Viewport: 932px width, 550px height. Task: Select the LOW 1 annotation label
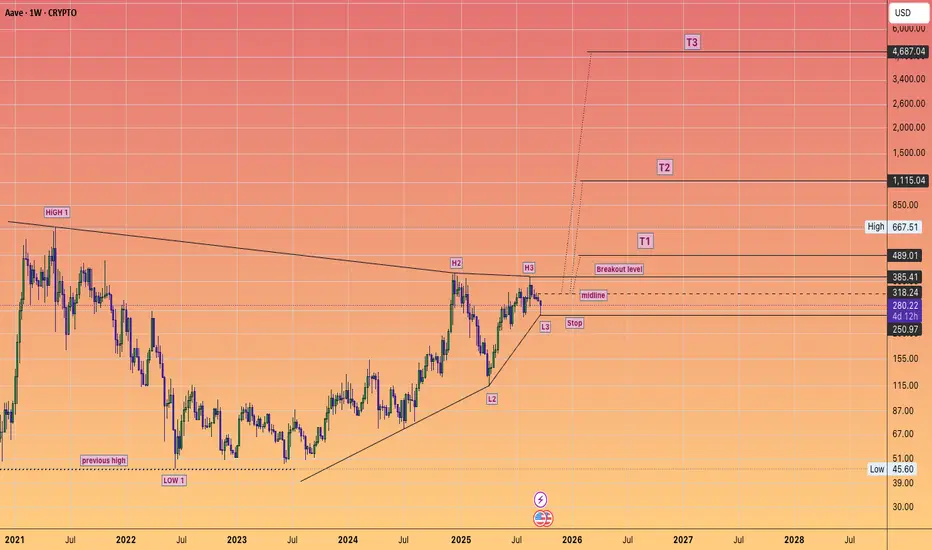point(174,480)
